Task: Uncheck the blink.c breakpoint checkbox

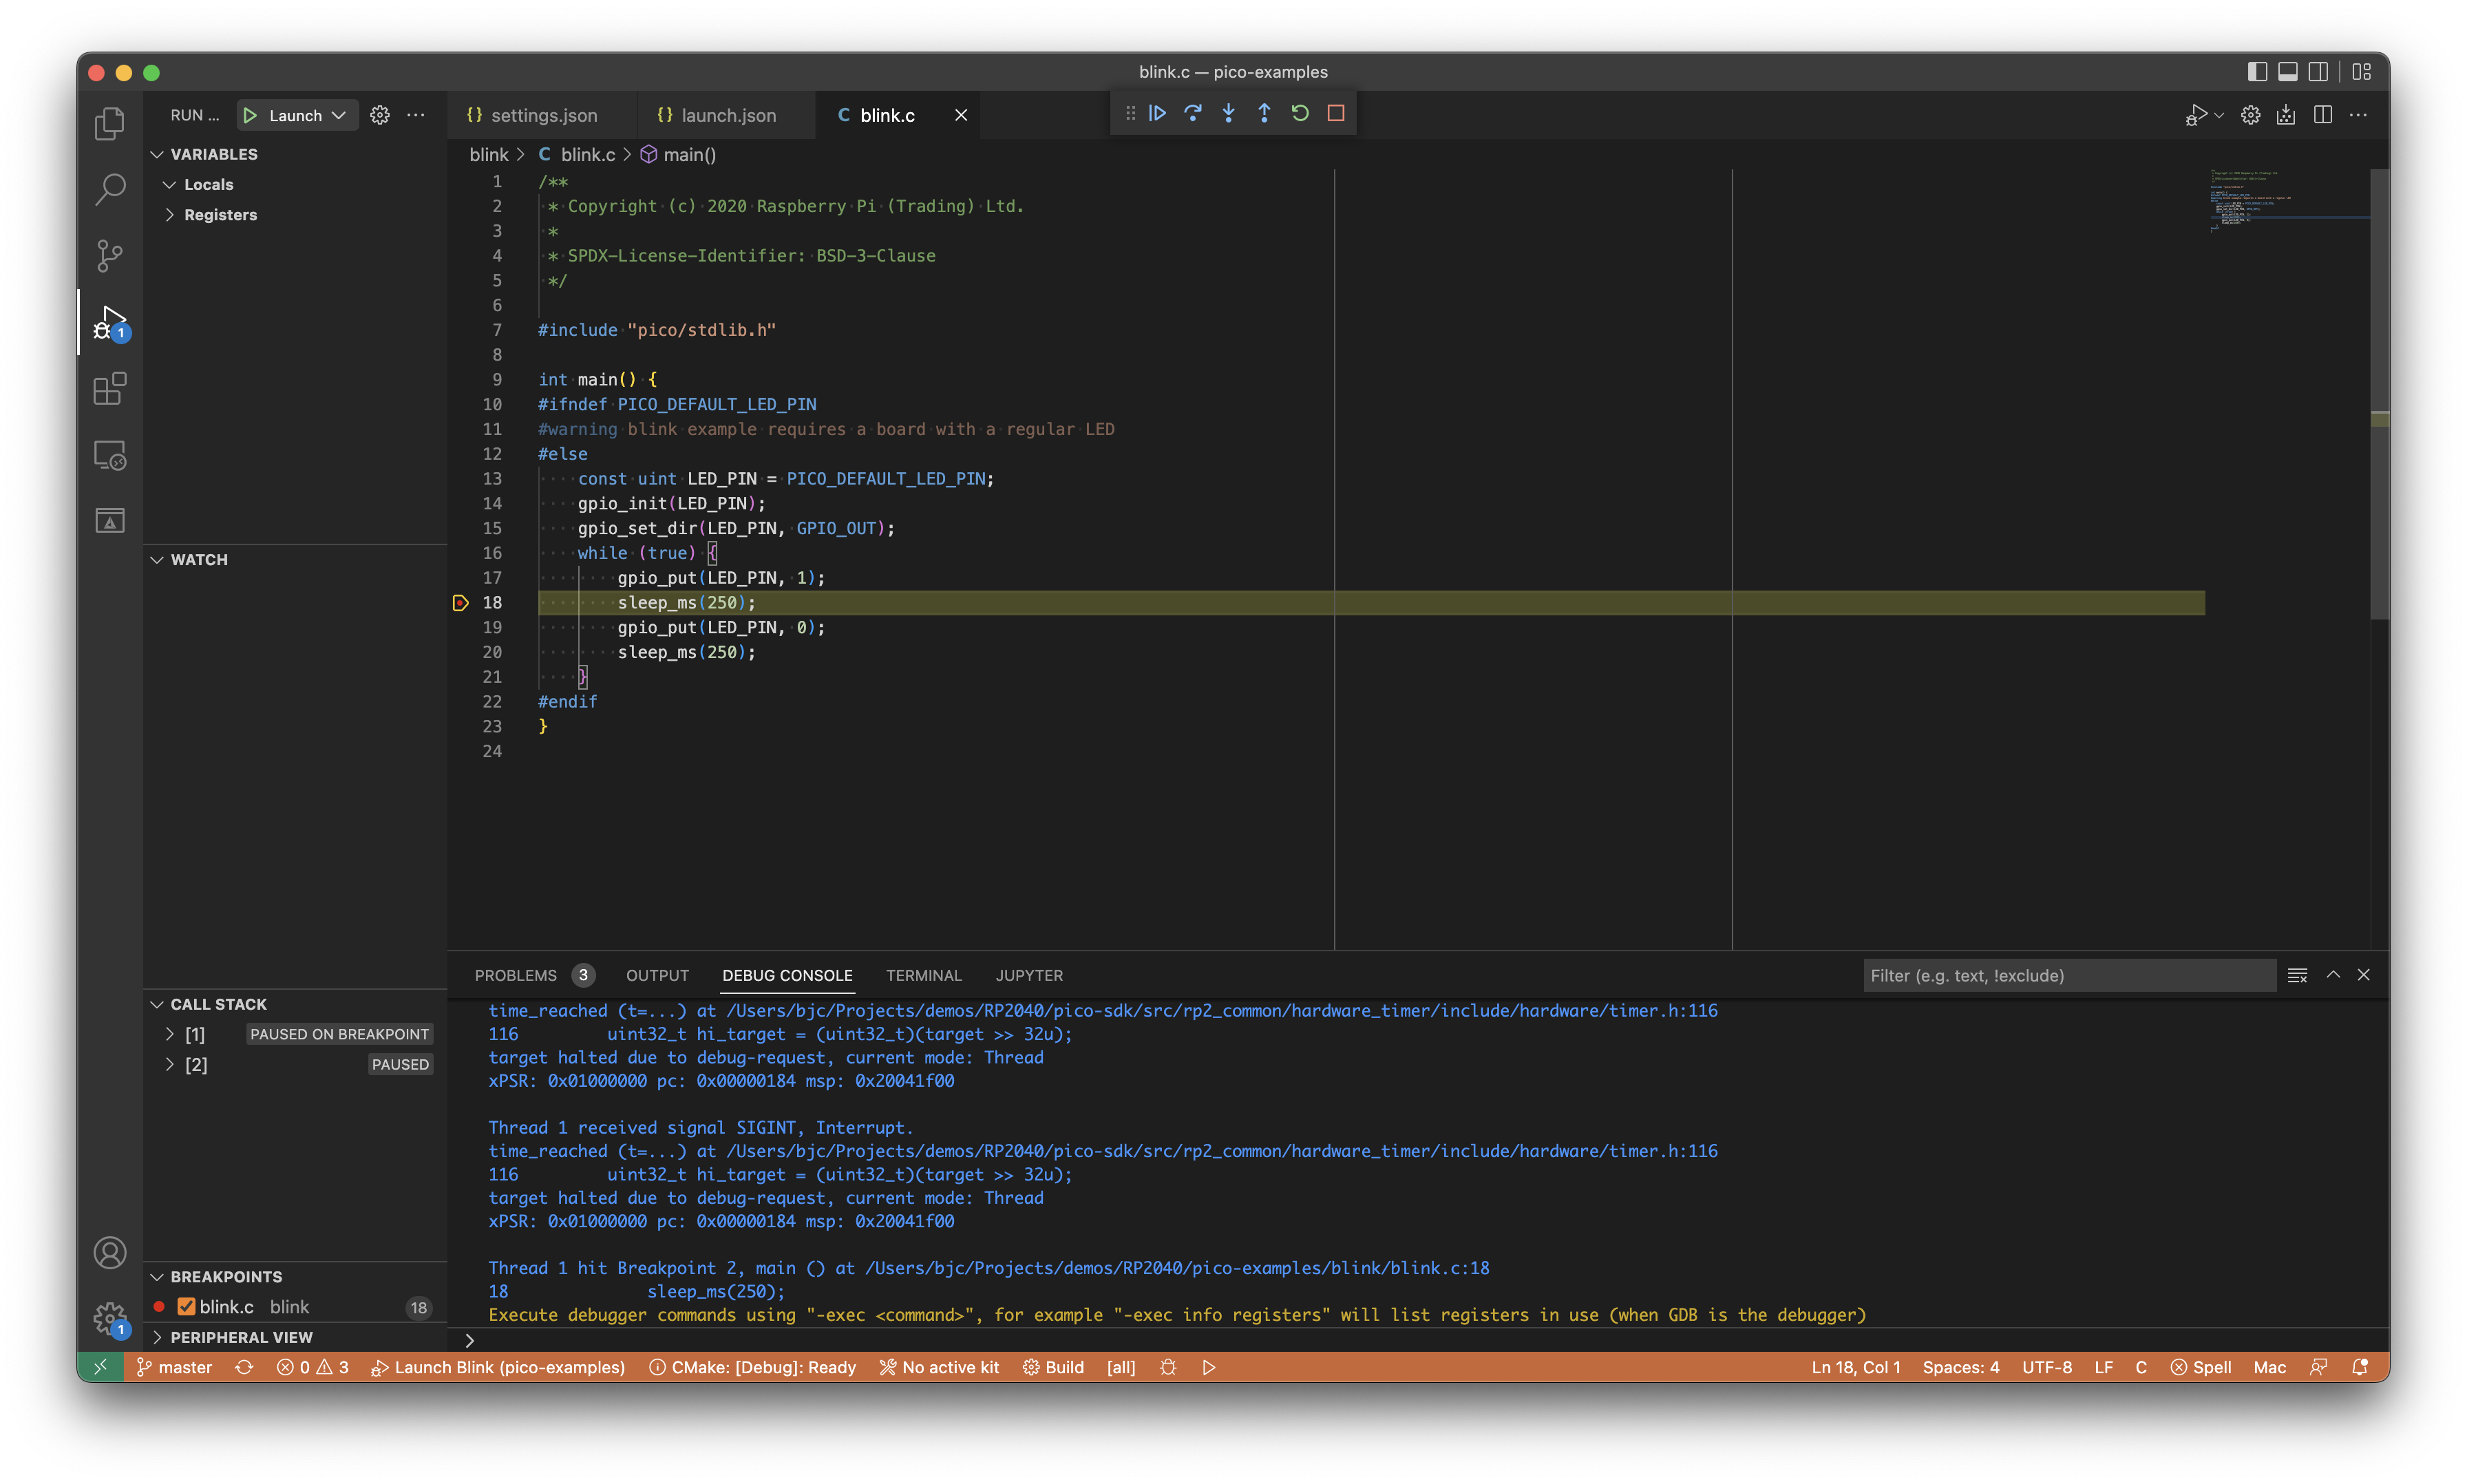Action: tap(186, 1307)
